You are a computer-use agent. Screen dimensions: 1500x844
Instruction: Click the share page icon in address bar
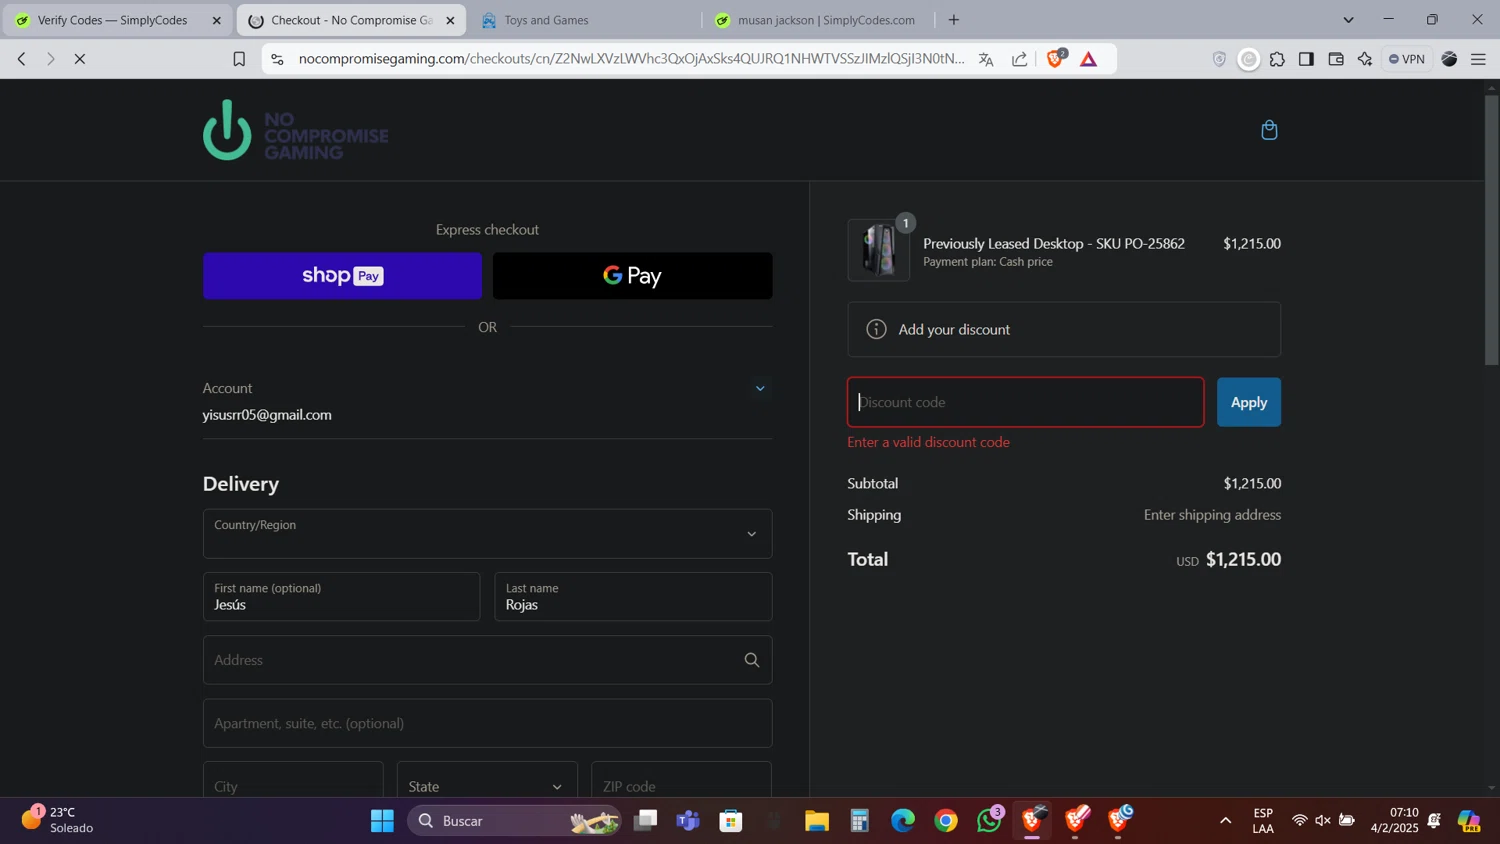tap(1019, 59)
